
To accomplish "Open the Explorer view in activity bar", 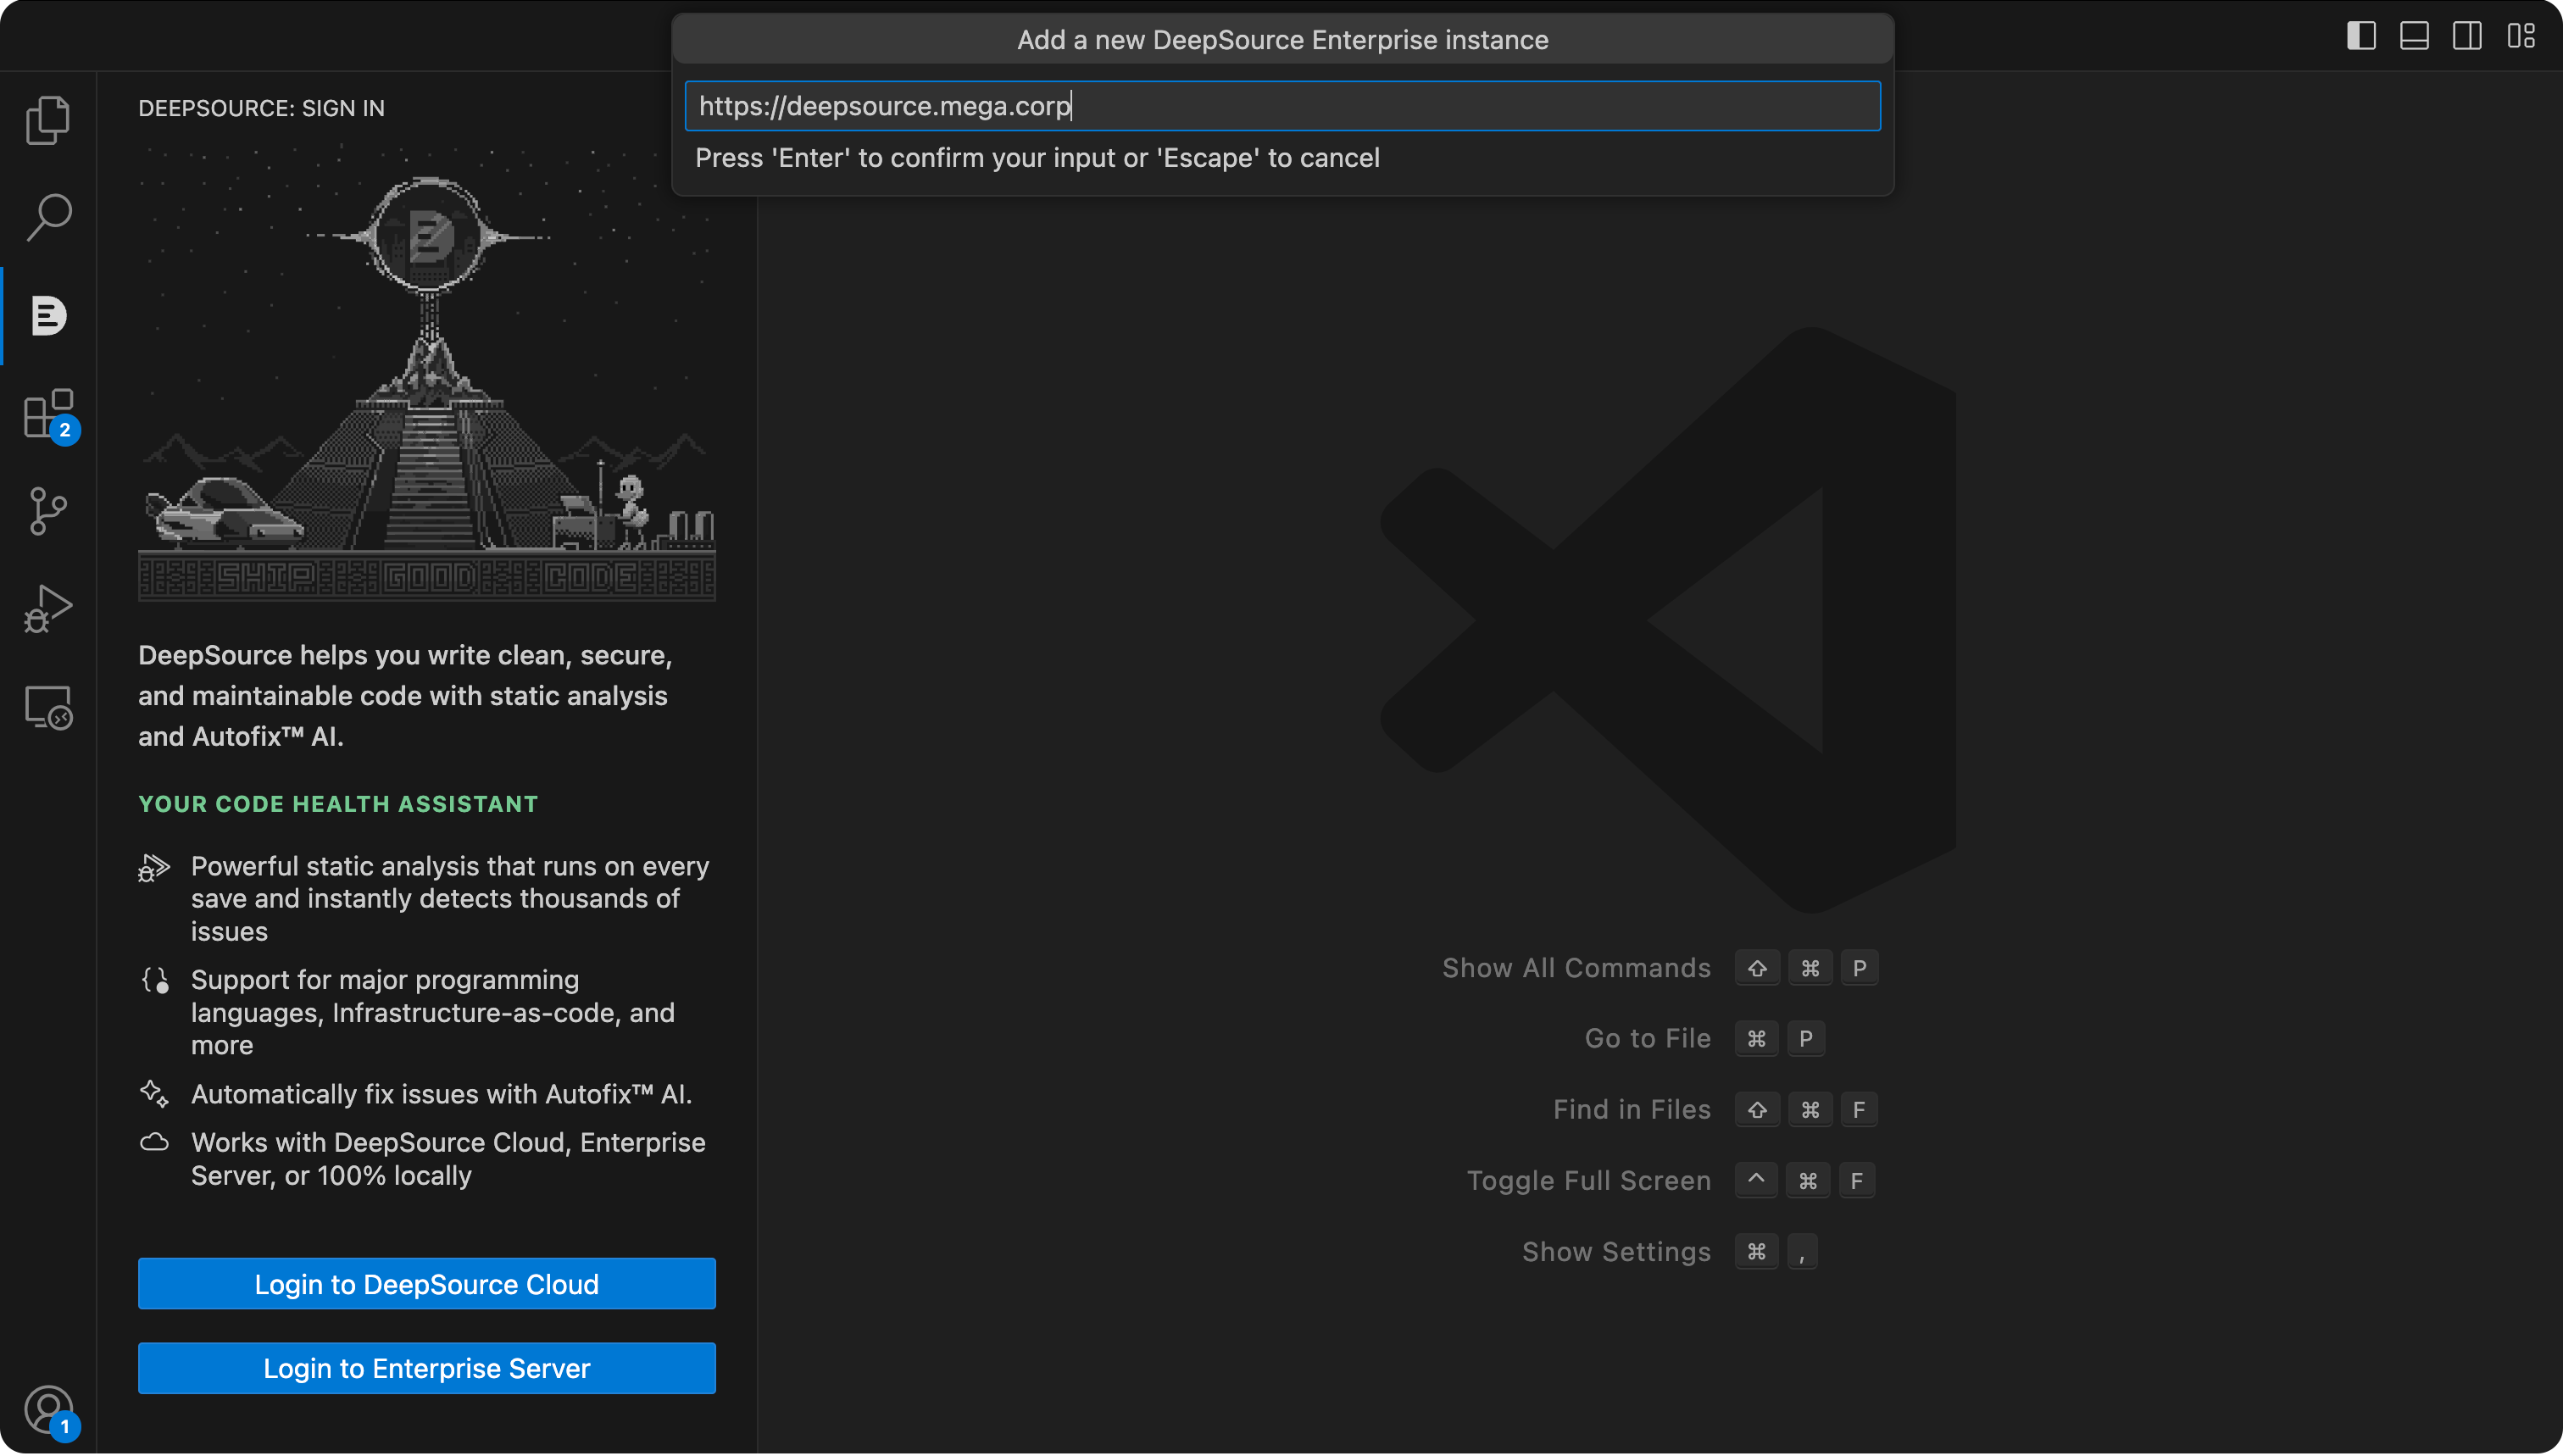I will (x=48, y=120).
